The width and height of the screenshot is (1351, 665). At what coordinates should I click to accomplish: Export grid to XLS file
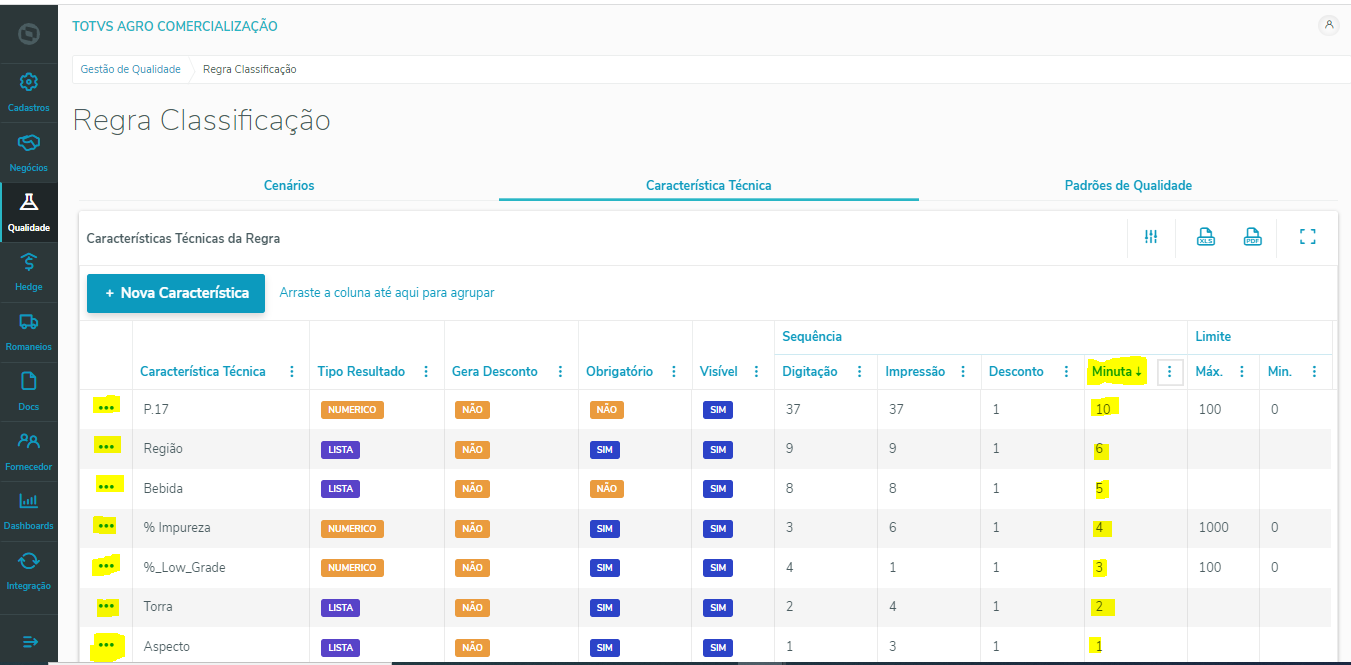pyautogui.click(x=1206, y=237)
